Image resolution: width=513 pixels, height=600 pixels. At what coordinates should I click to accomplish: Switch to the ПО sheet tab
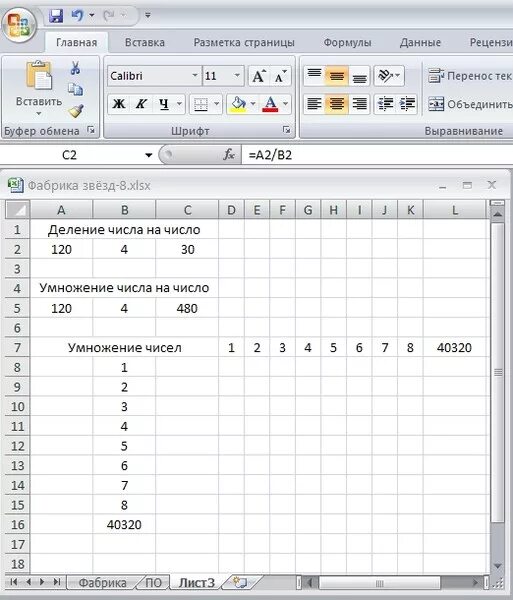coord(154,582)
